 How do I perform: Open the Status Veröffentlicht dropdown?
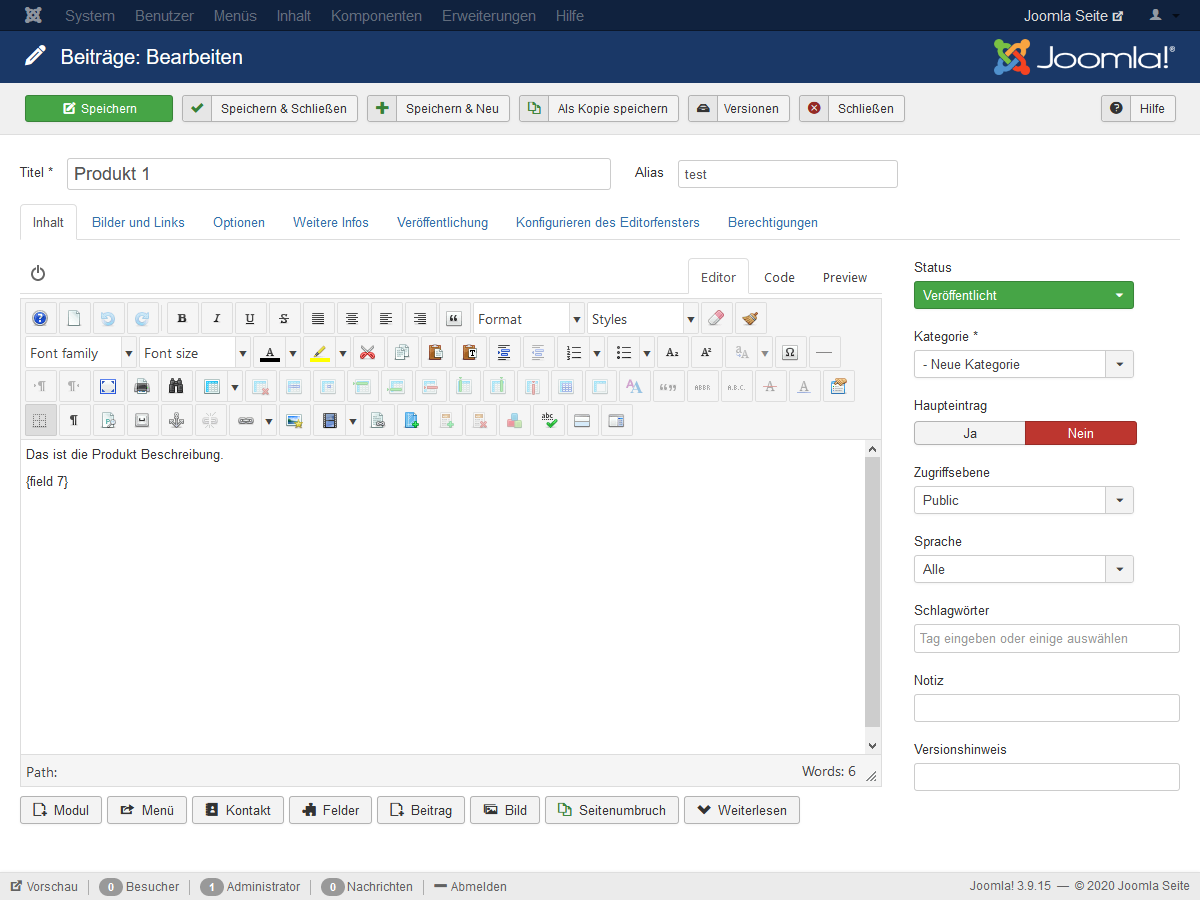pos(1024,295)
